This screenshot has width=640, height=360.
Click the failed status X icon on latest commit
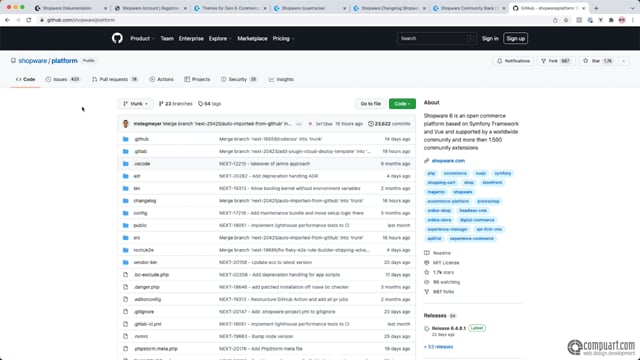(310, 124)
